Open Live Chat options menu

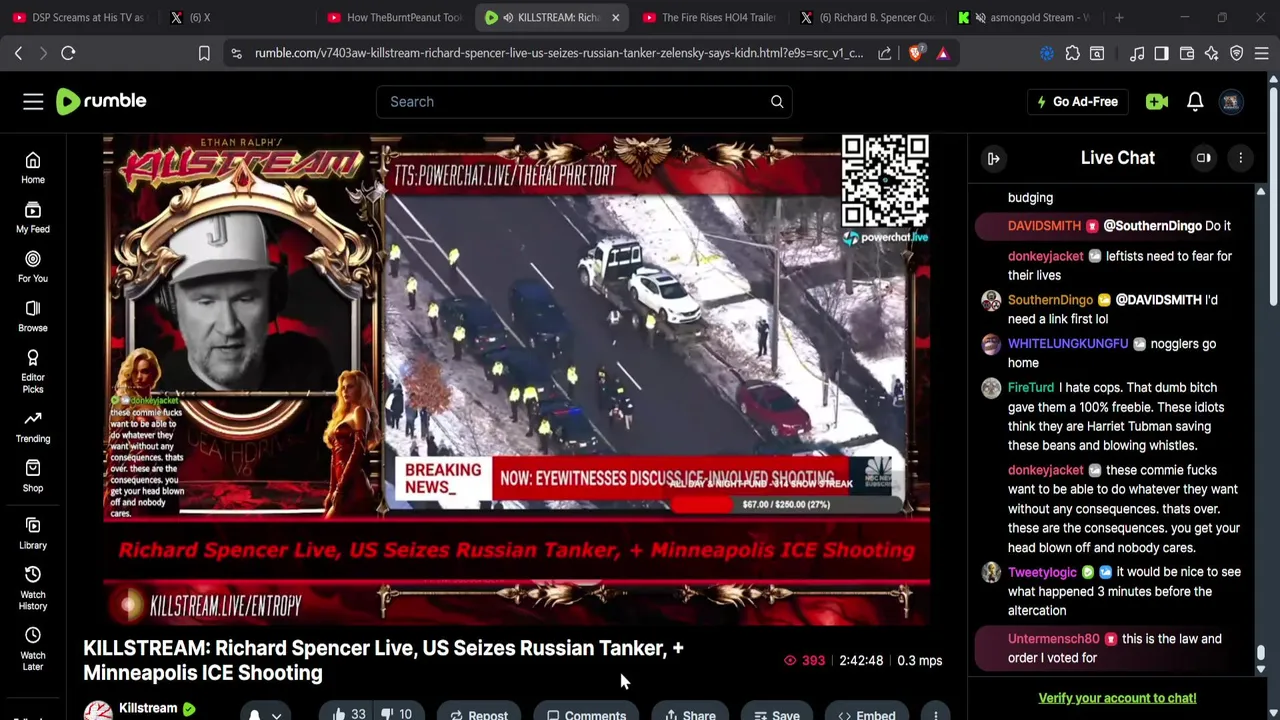(x=1241, y=158)
